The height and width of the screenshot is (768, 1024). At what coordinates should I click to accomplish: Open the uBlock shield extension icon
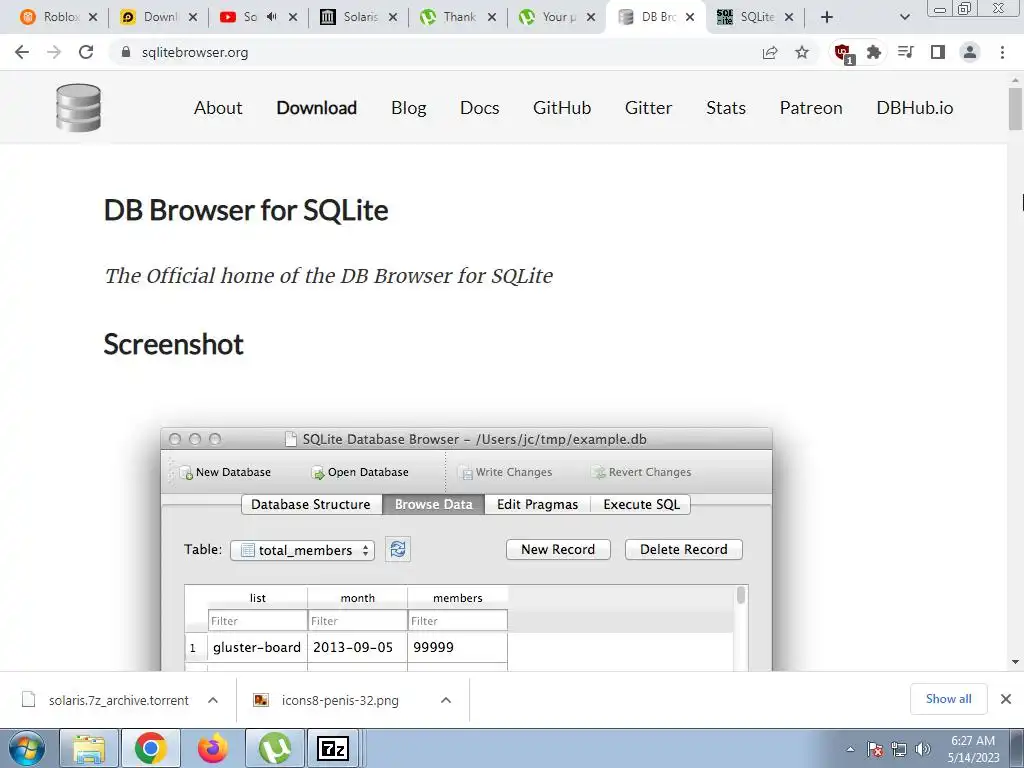point(843,52)
